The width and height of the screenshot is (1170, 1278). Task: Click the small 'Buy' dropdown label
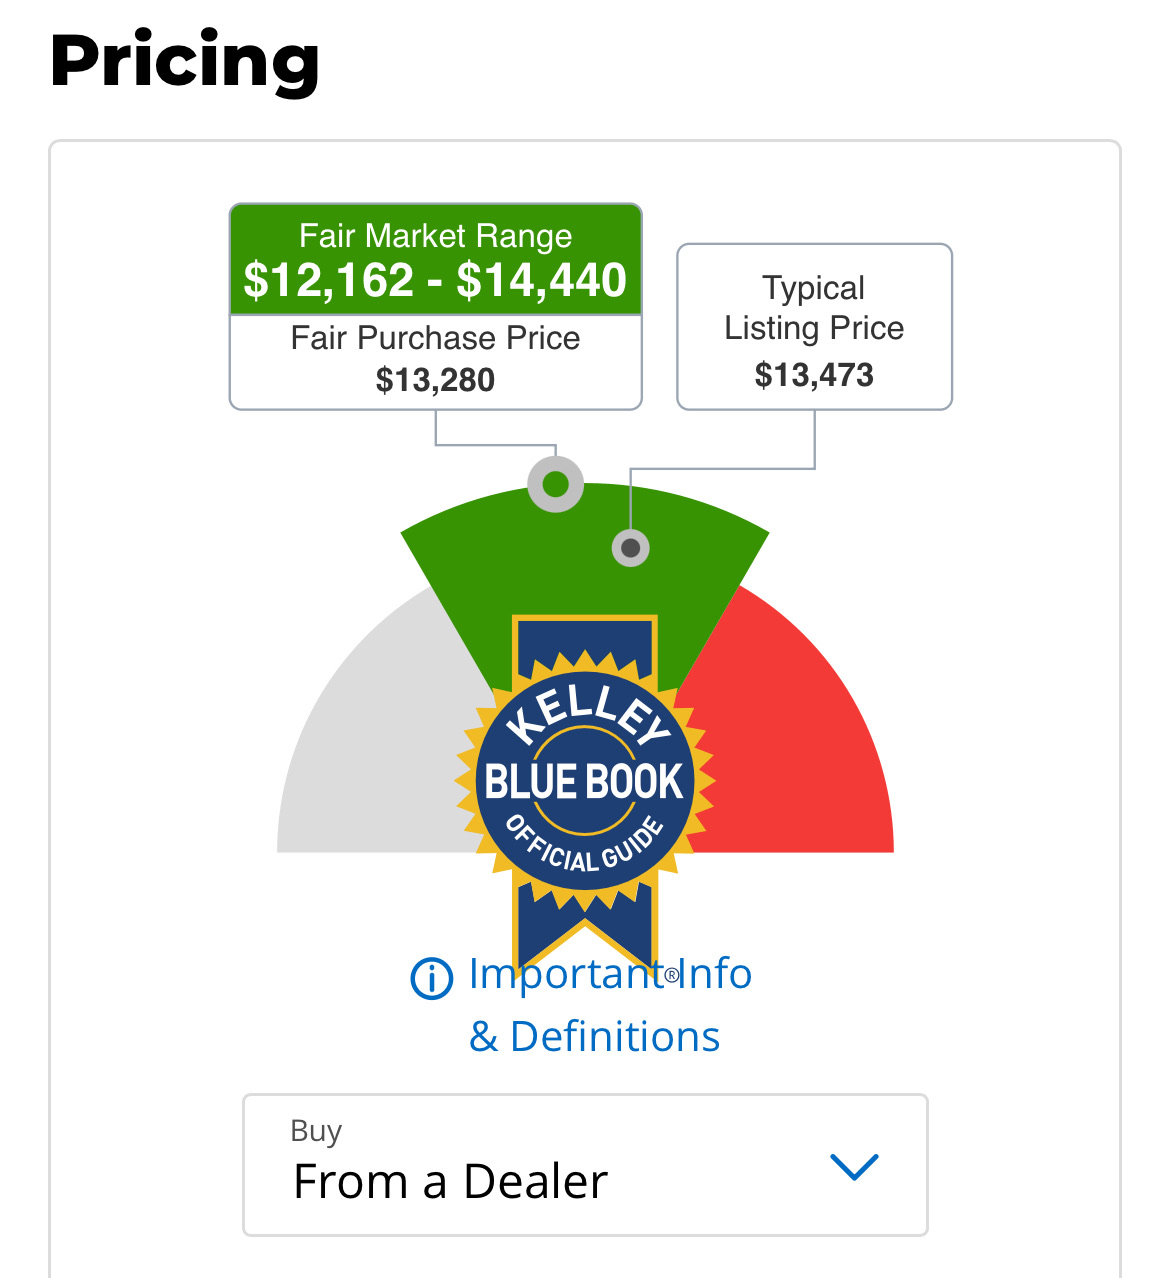coord(316,1130)
